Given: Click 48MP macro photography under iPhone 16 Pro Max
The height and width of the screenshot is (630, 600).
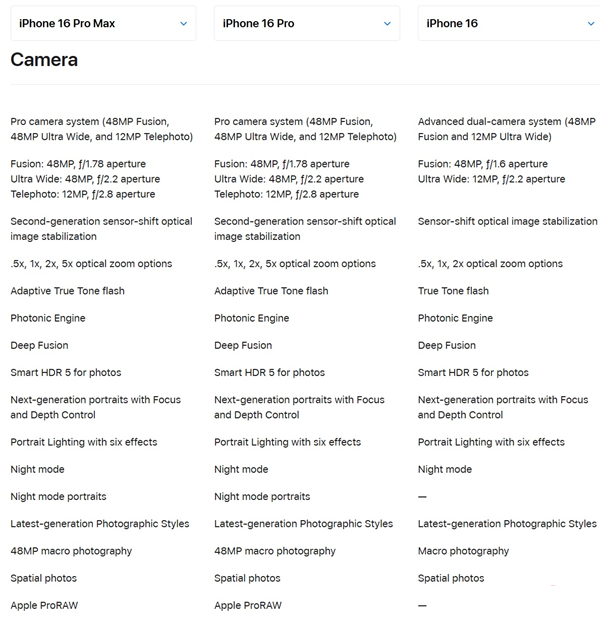Looking at the screenshot, I should coord(71,551).
